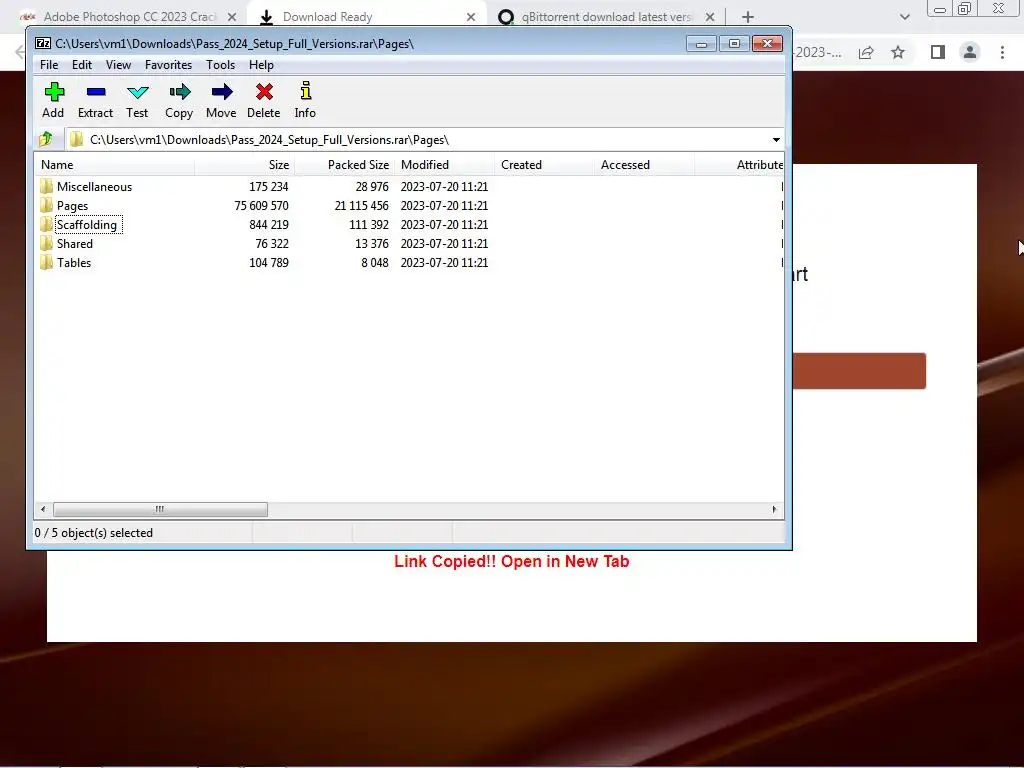
Task: Open a new Chrome tab
Action: [748, 17]
